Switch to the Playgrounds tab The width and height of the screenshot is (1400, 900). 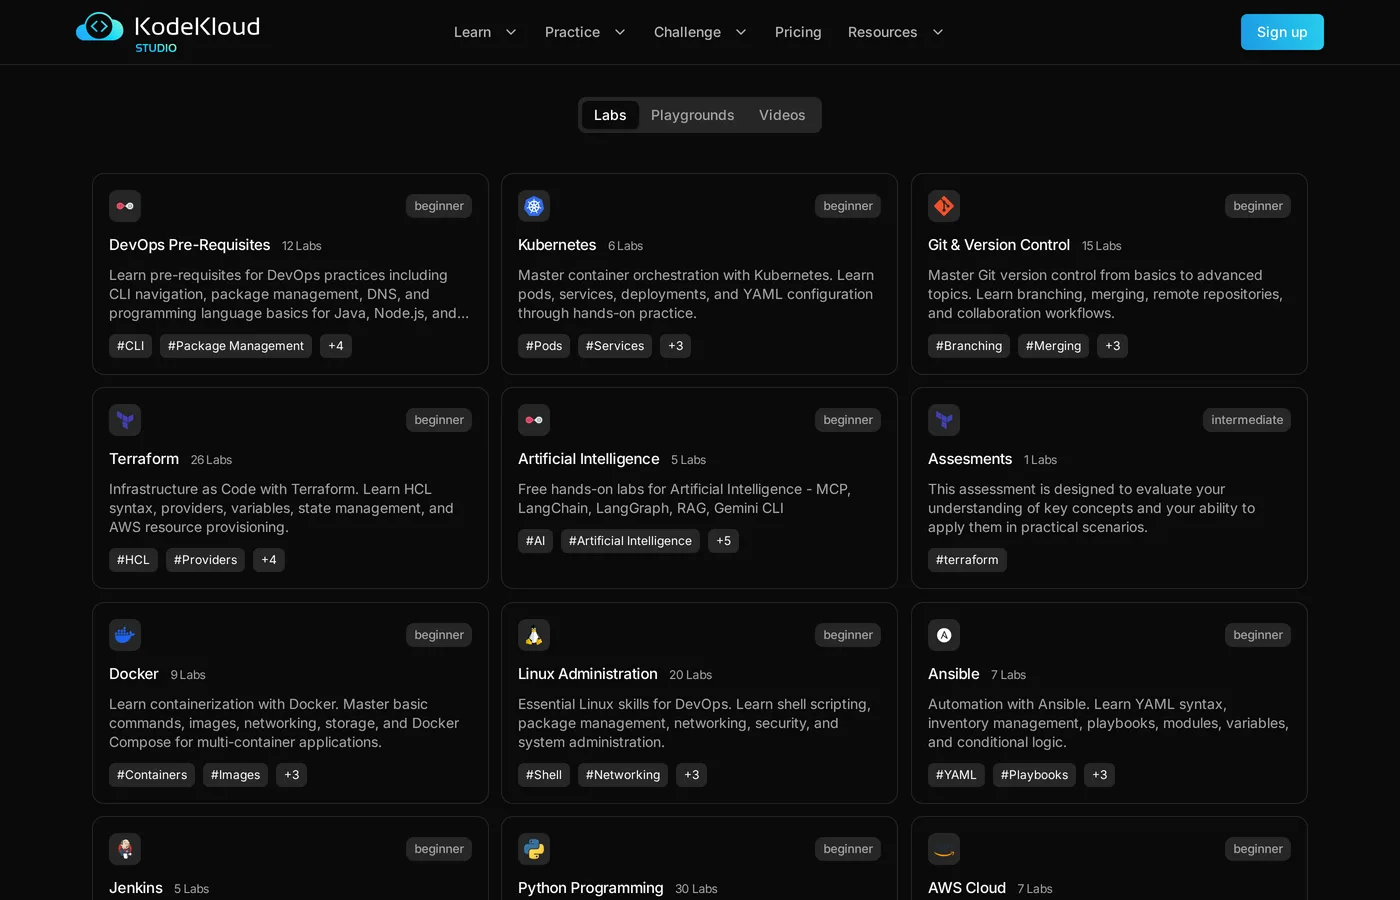click(x=693, y=115)
